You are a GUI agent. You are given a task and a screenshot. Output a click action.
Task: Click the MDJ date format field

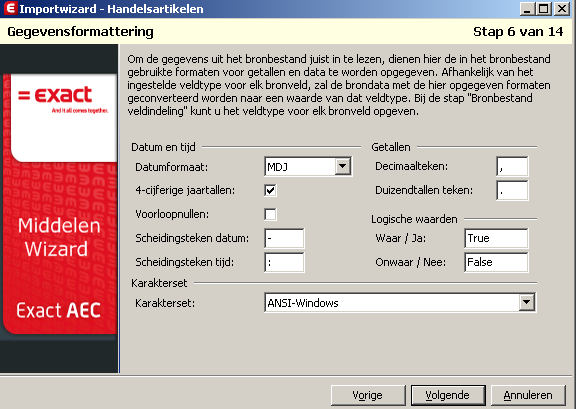308,167
